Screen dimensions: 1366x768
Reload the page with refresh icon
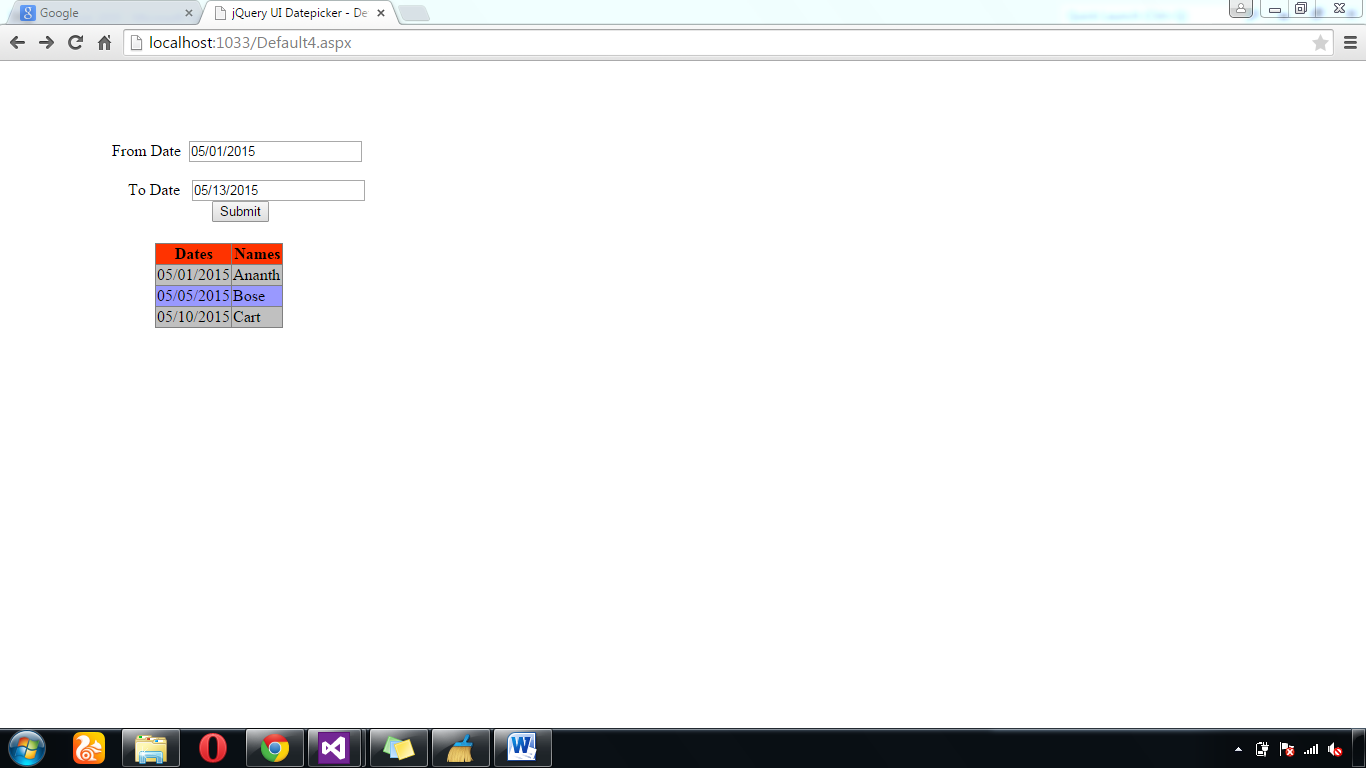coord(75,43)
